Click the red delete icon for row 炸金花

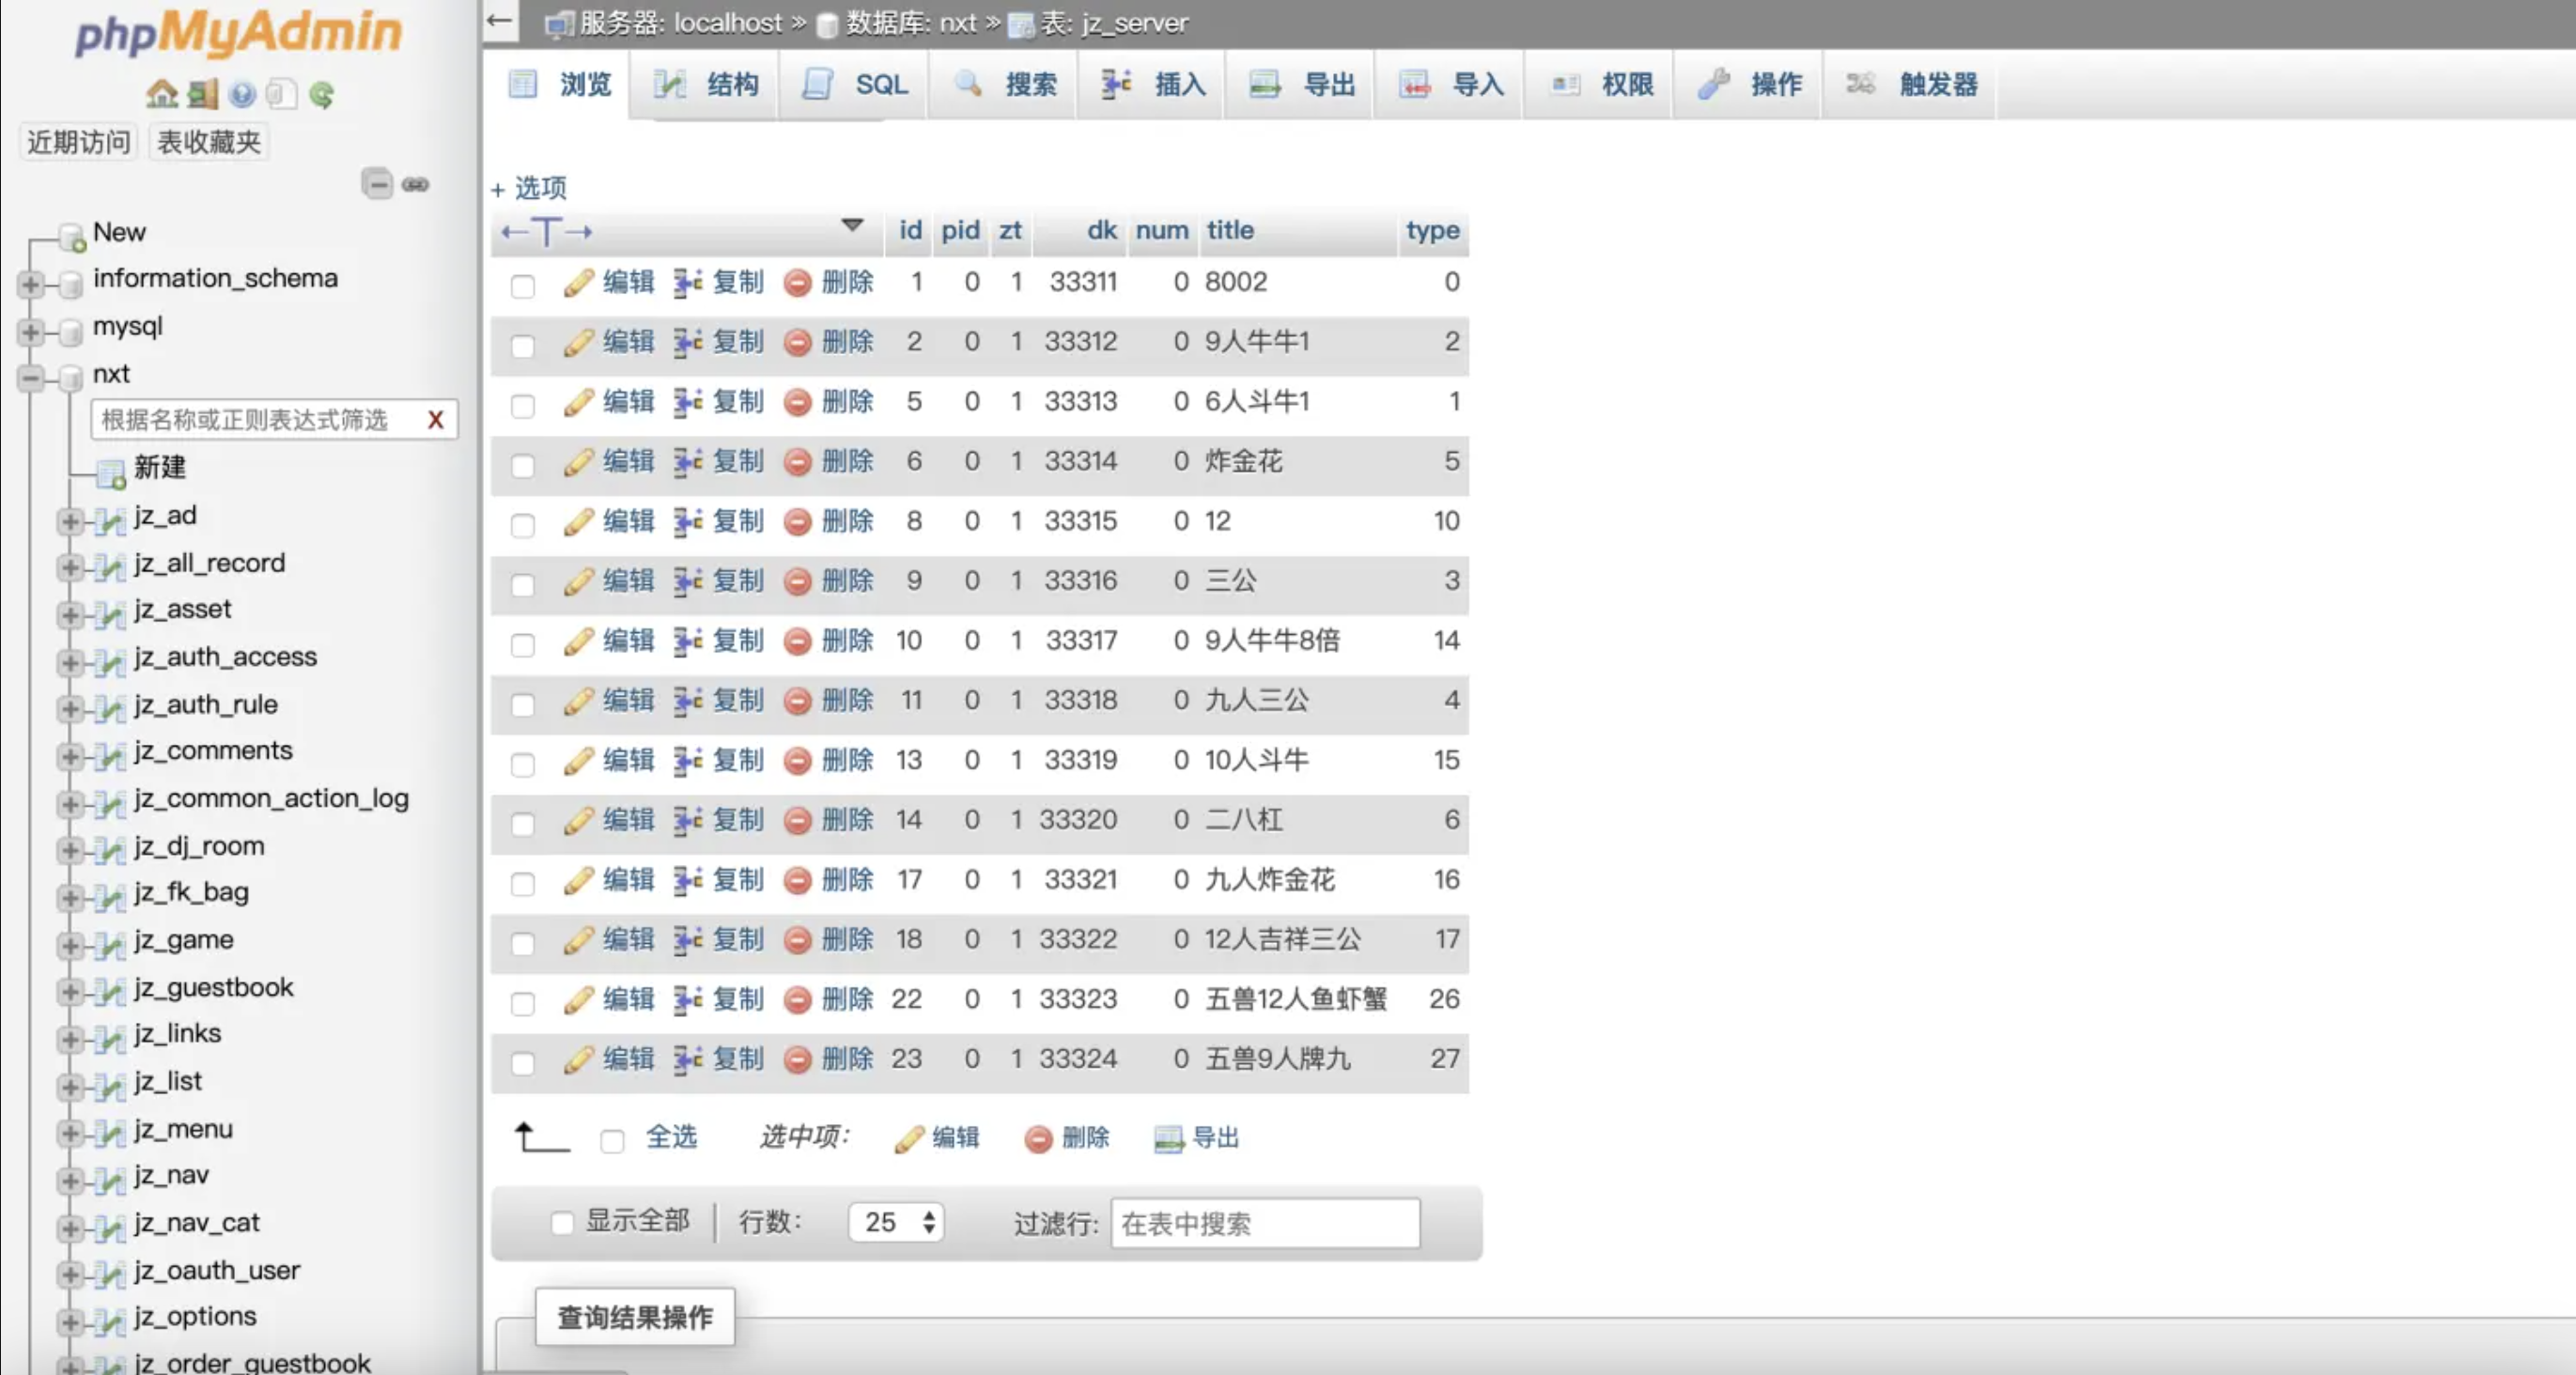(x=797, y=463)
